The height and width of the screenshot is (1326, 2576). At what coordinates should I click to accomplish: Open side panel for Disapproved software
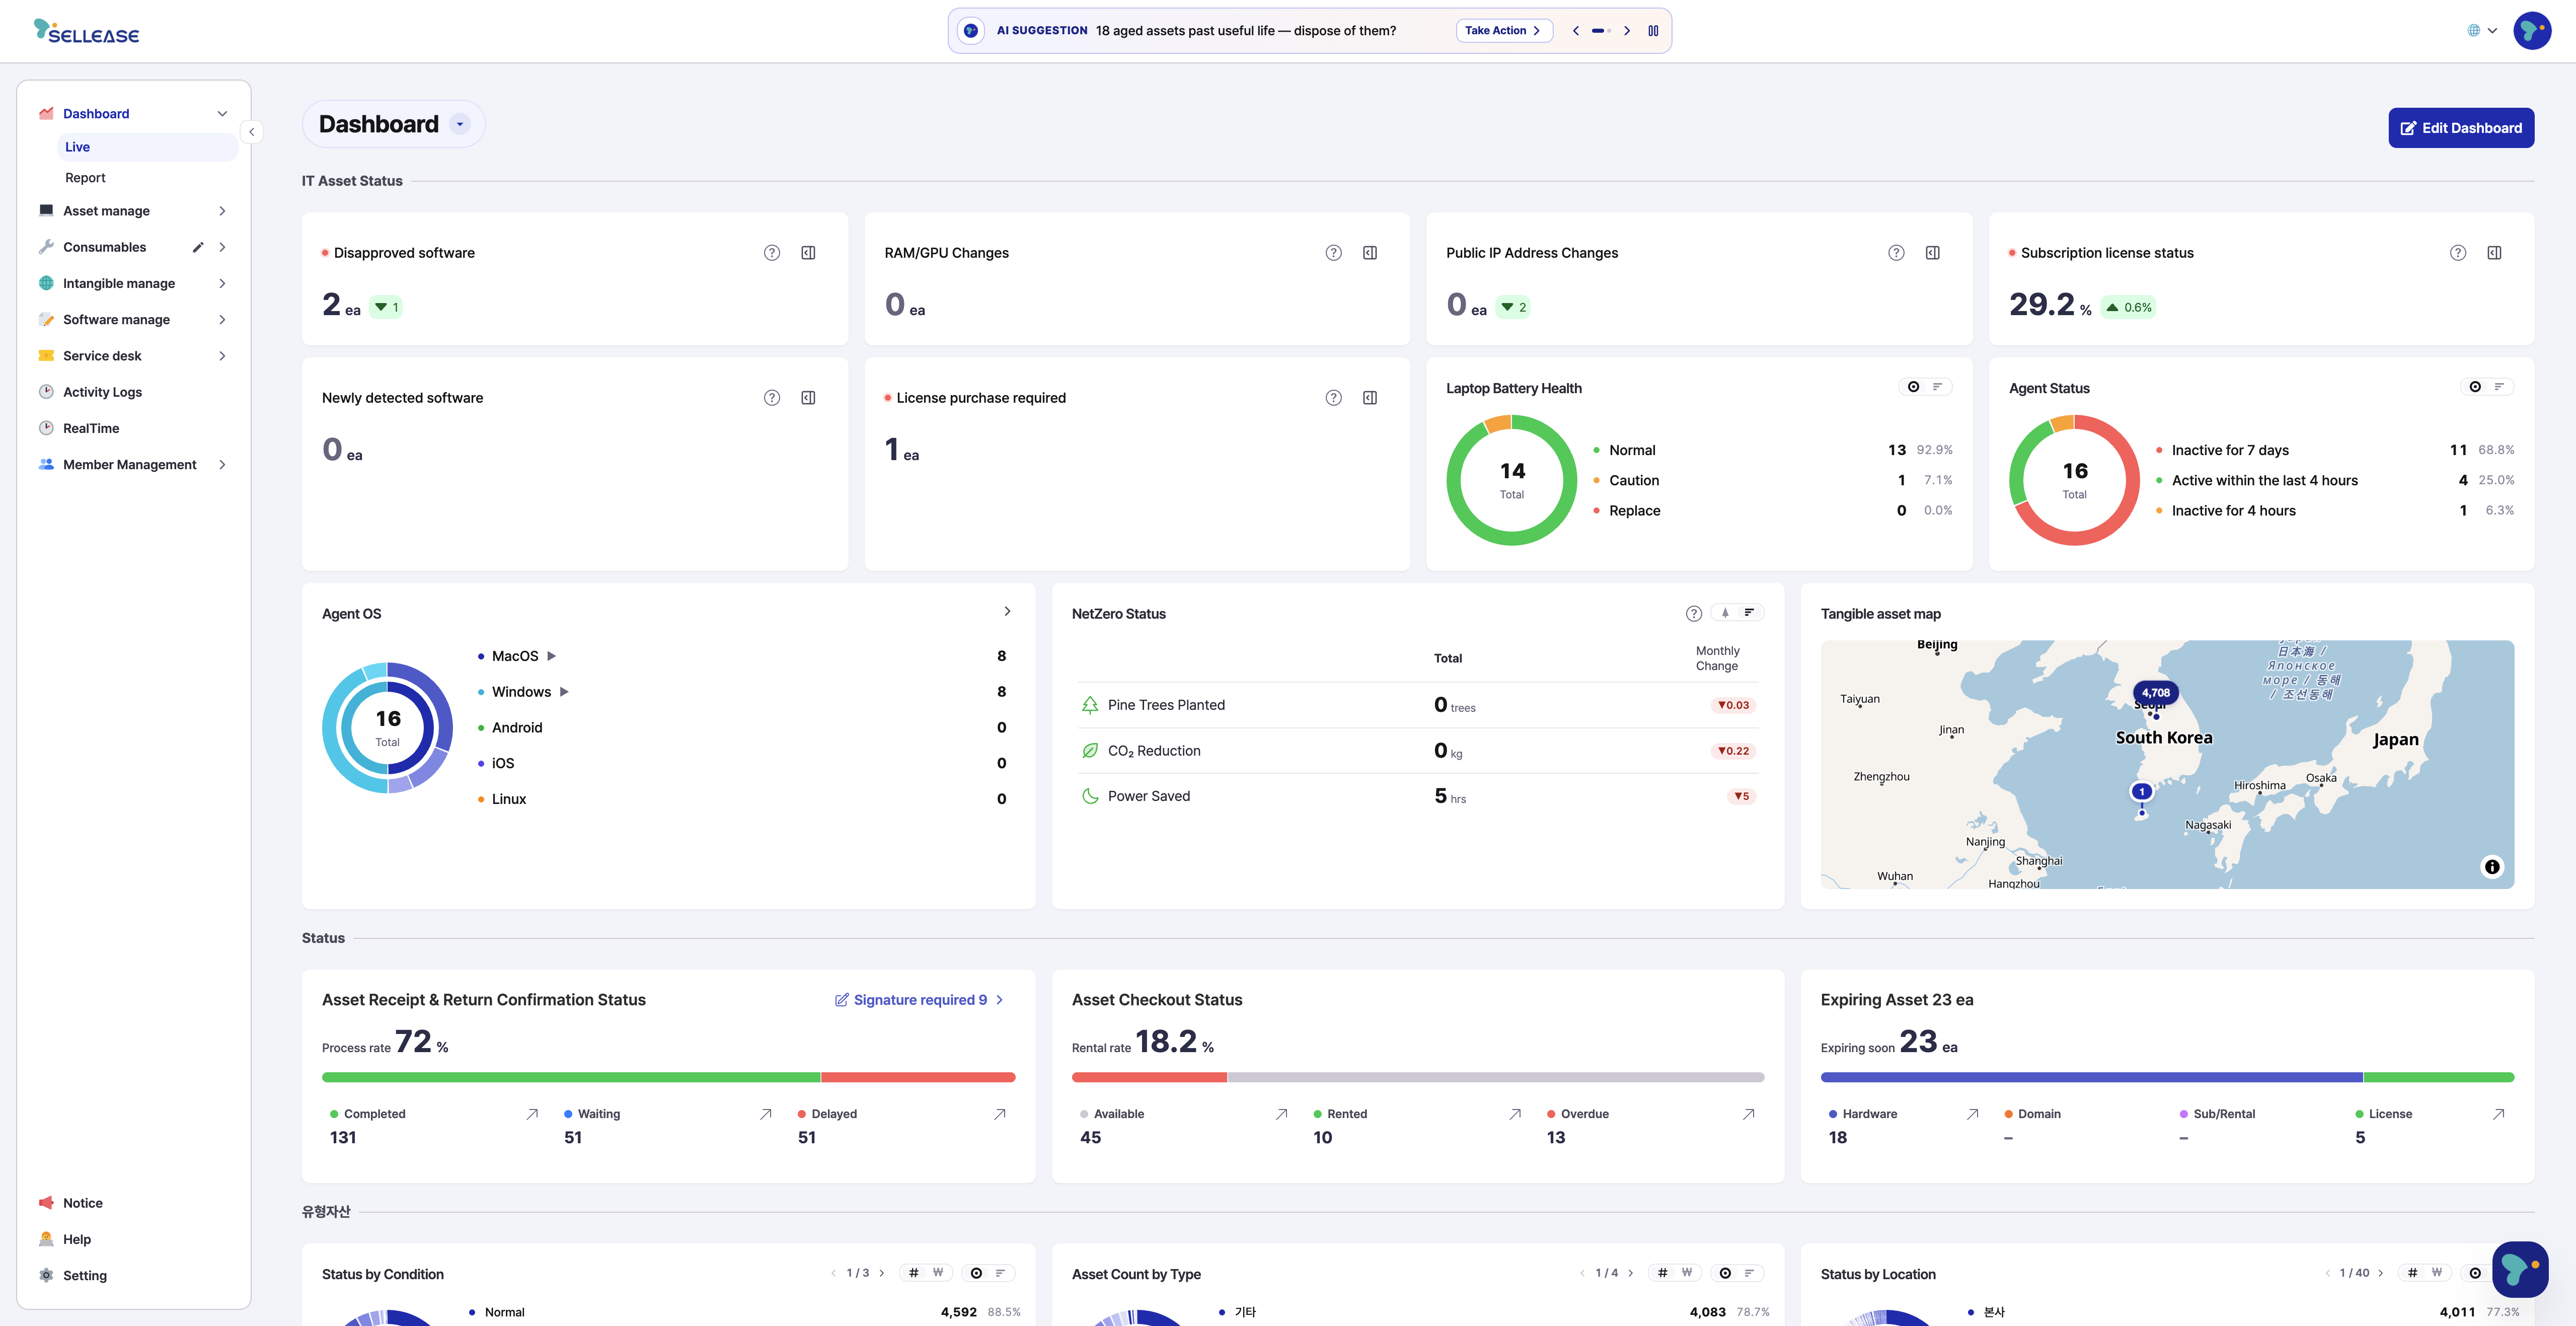pyautogui.click(x=808, y=253)
